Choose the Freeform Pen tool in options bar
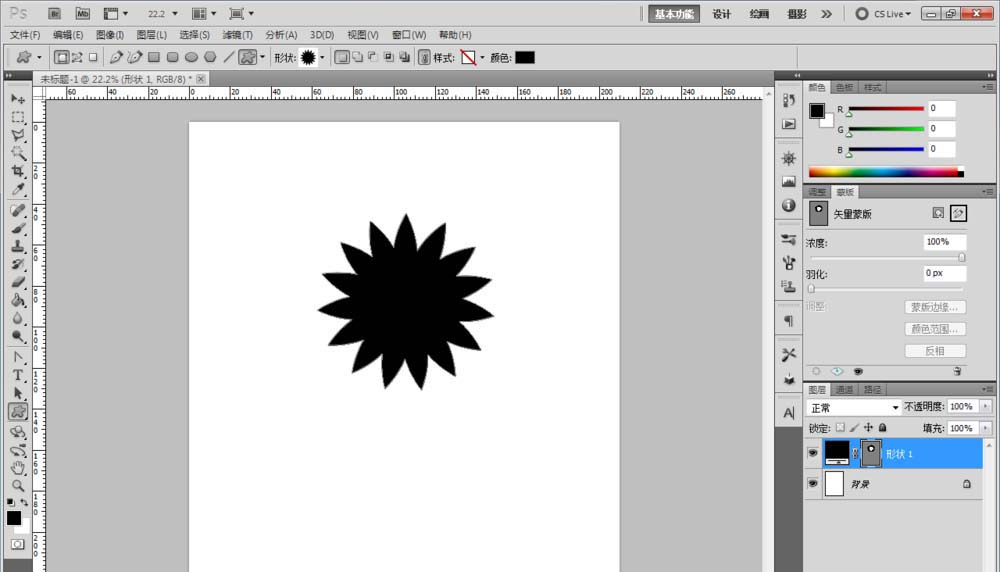 click(x=135, y=57)
